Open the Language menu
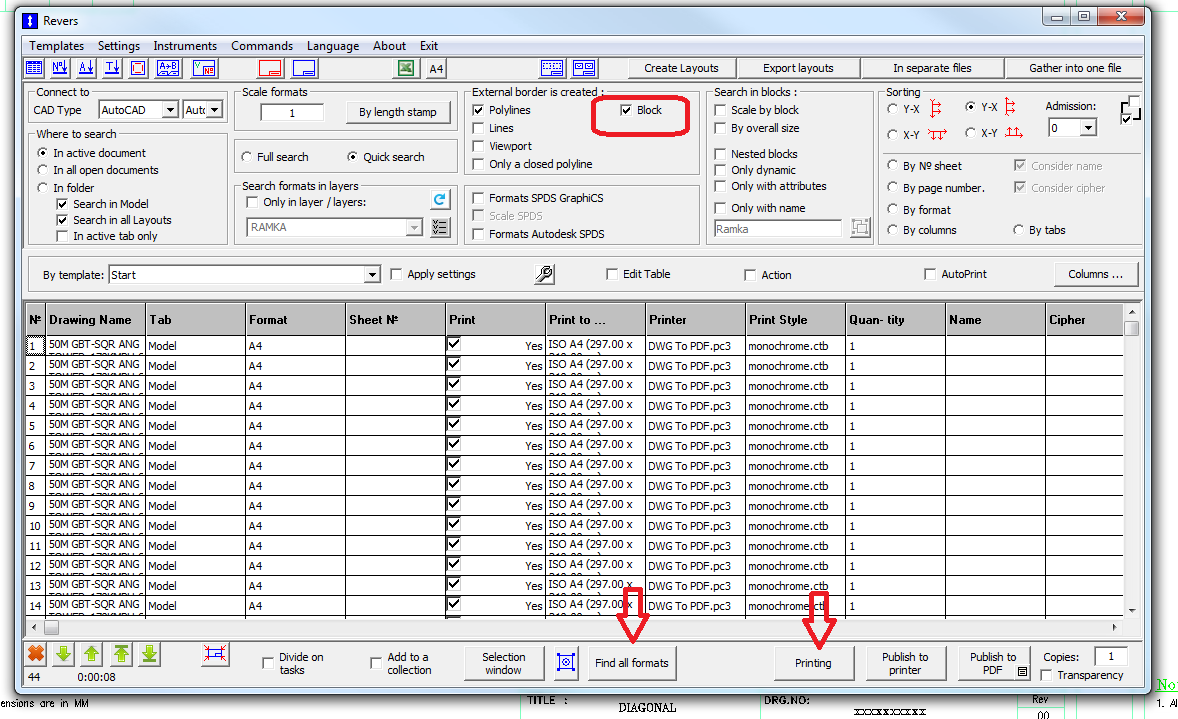1178x719 pixels. [333, 45]
